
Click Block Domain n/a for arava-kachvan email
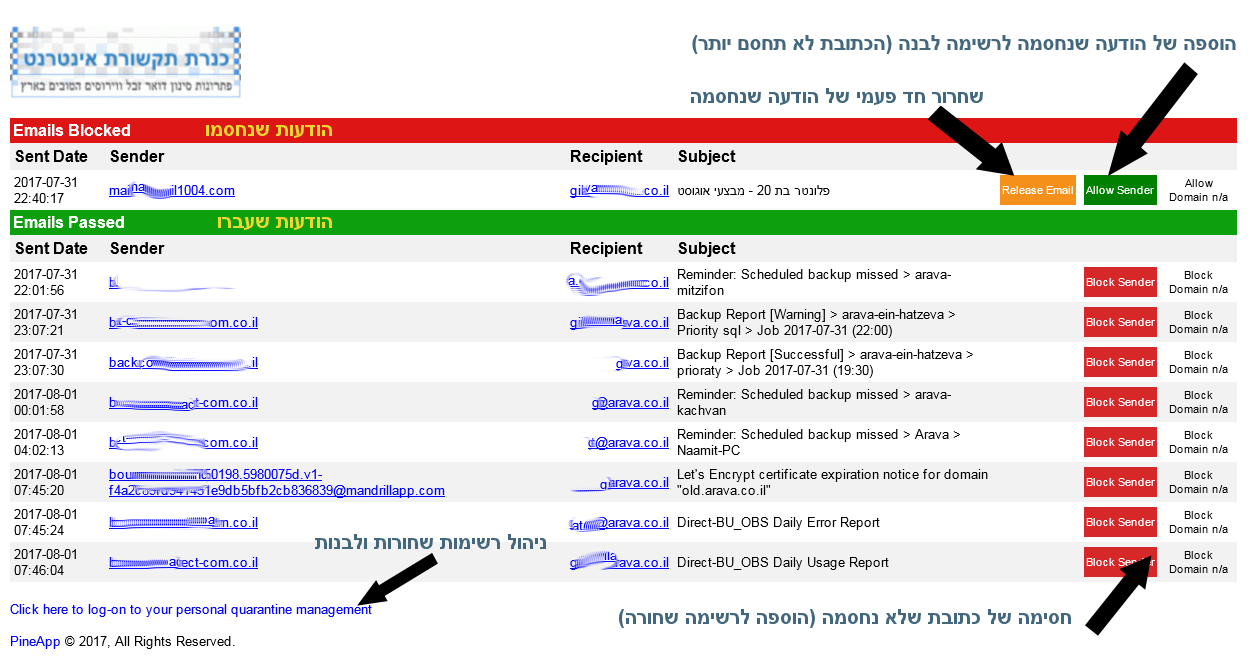(x=1198, y=402)
